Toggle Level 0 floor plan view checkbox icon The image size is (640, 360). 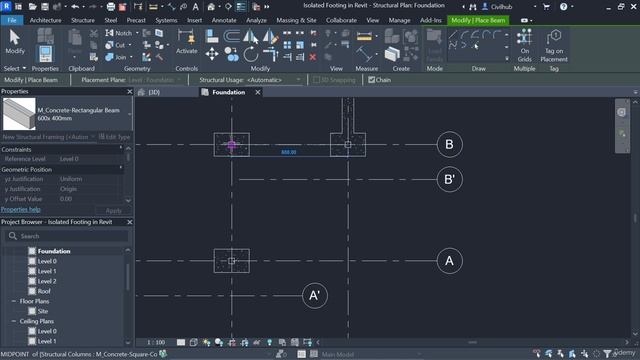32,261
